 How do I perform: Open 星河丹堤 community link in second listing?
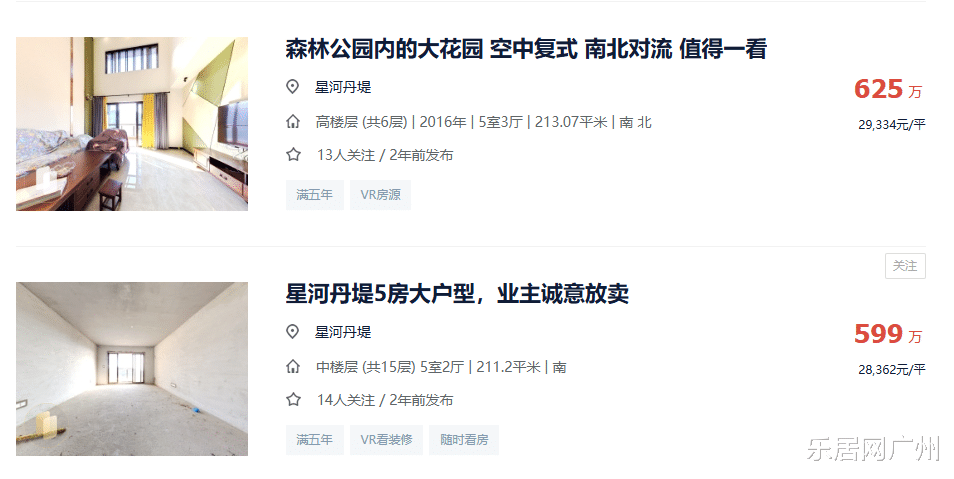[x=343, y=332]
